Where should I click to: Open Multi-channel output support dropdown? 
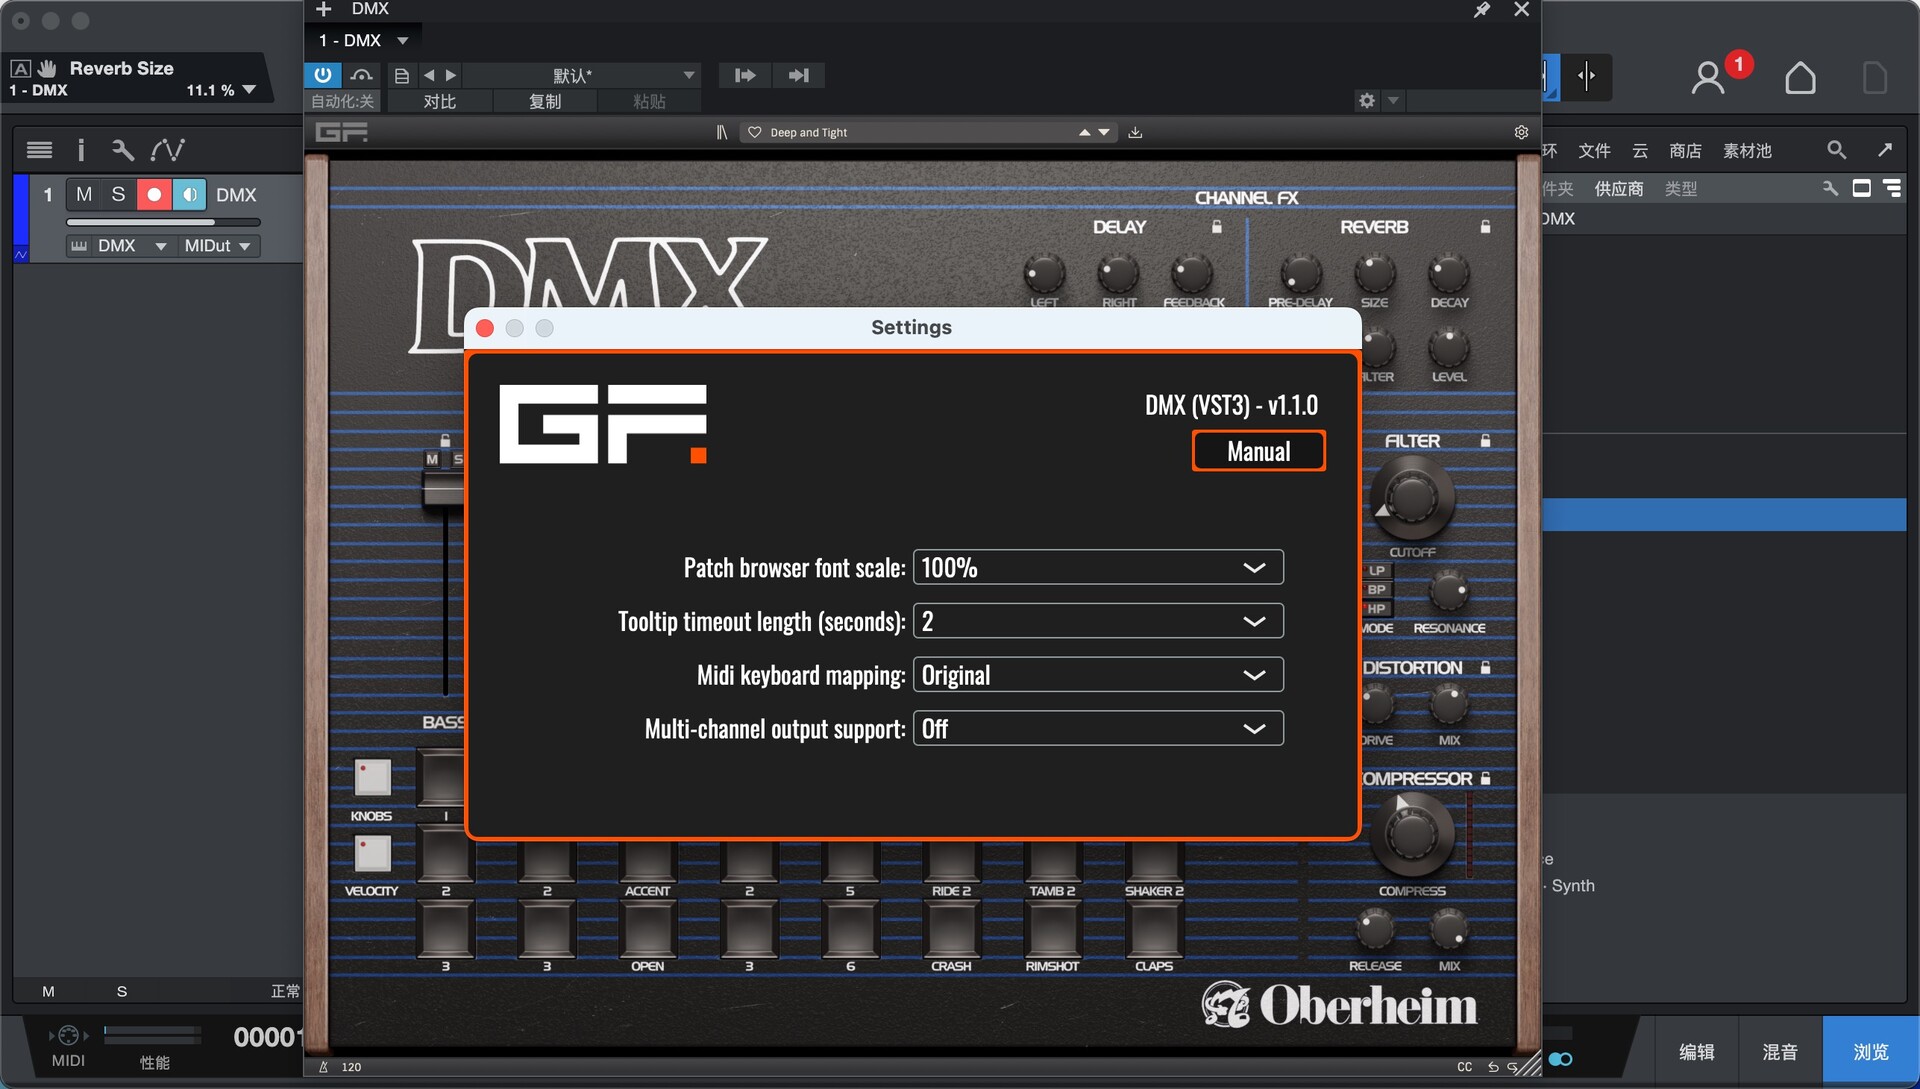click(1097, 729)
